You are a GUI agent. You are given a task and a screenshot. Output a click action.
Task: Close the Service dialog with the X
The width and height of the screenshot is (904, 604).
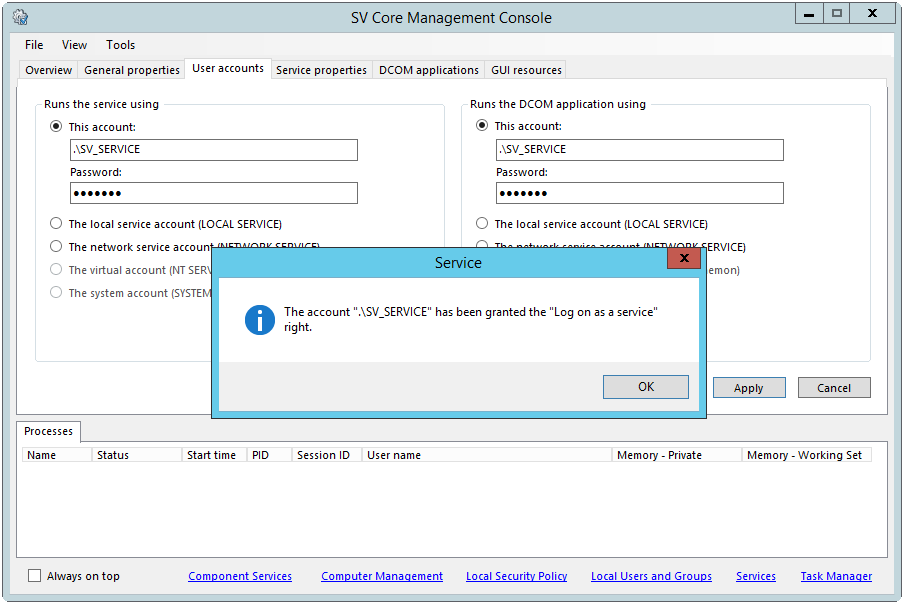coord(684,258)
